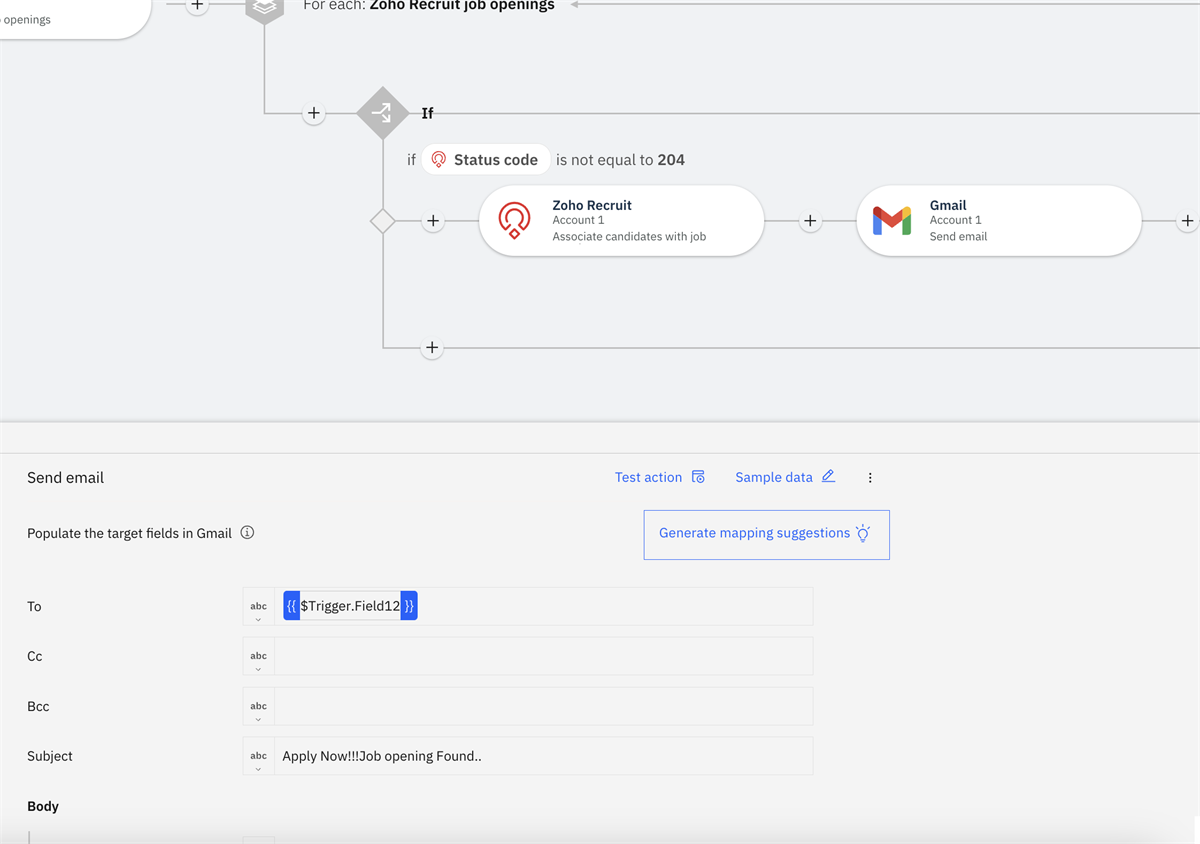Click the plus button after the Gmail node
1200x844 pixels.
coord(1187,221)
